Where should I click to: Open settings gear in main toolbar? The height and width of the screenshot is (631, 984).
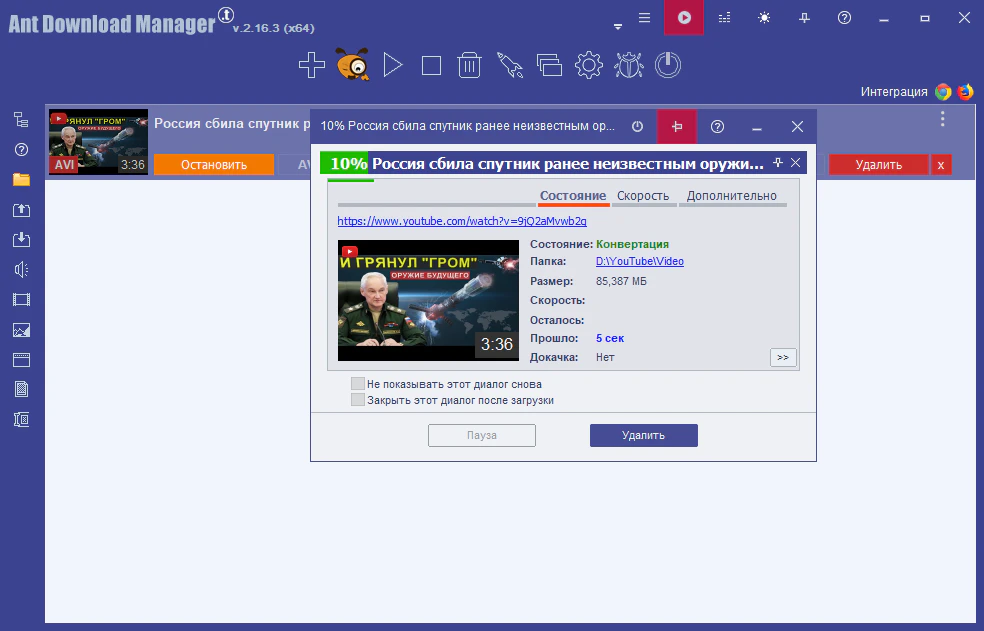coord(588,66)
